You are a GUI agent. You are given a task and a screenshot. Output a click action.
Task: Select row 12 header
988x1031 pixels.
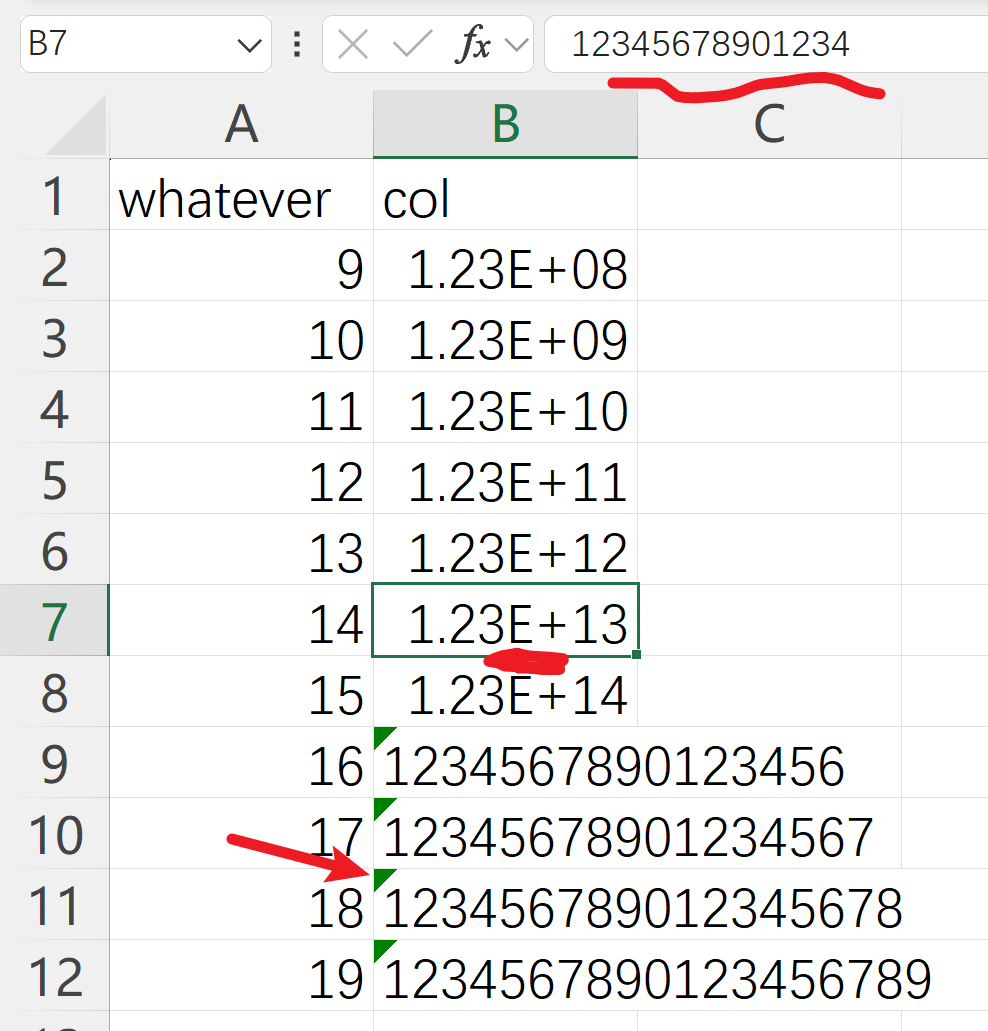(54, 976)
